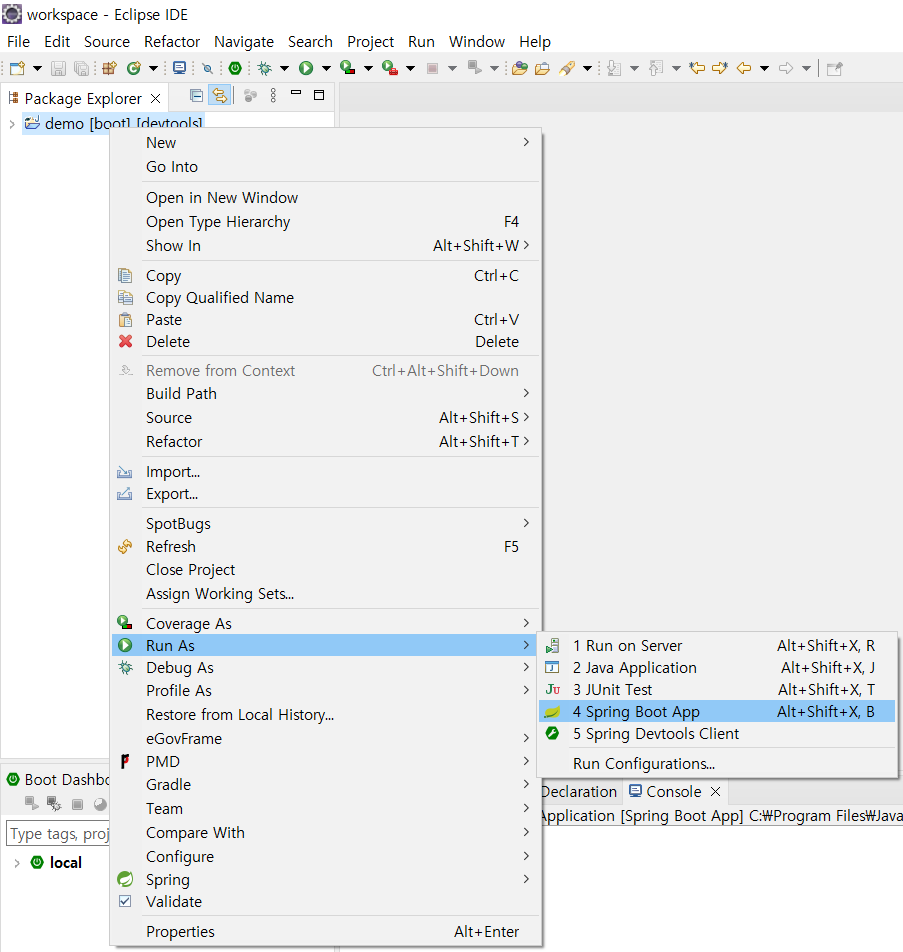The image size is (903, 952).
Task: Open the Project menu in menu bar
Action: [370, 41]
